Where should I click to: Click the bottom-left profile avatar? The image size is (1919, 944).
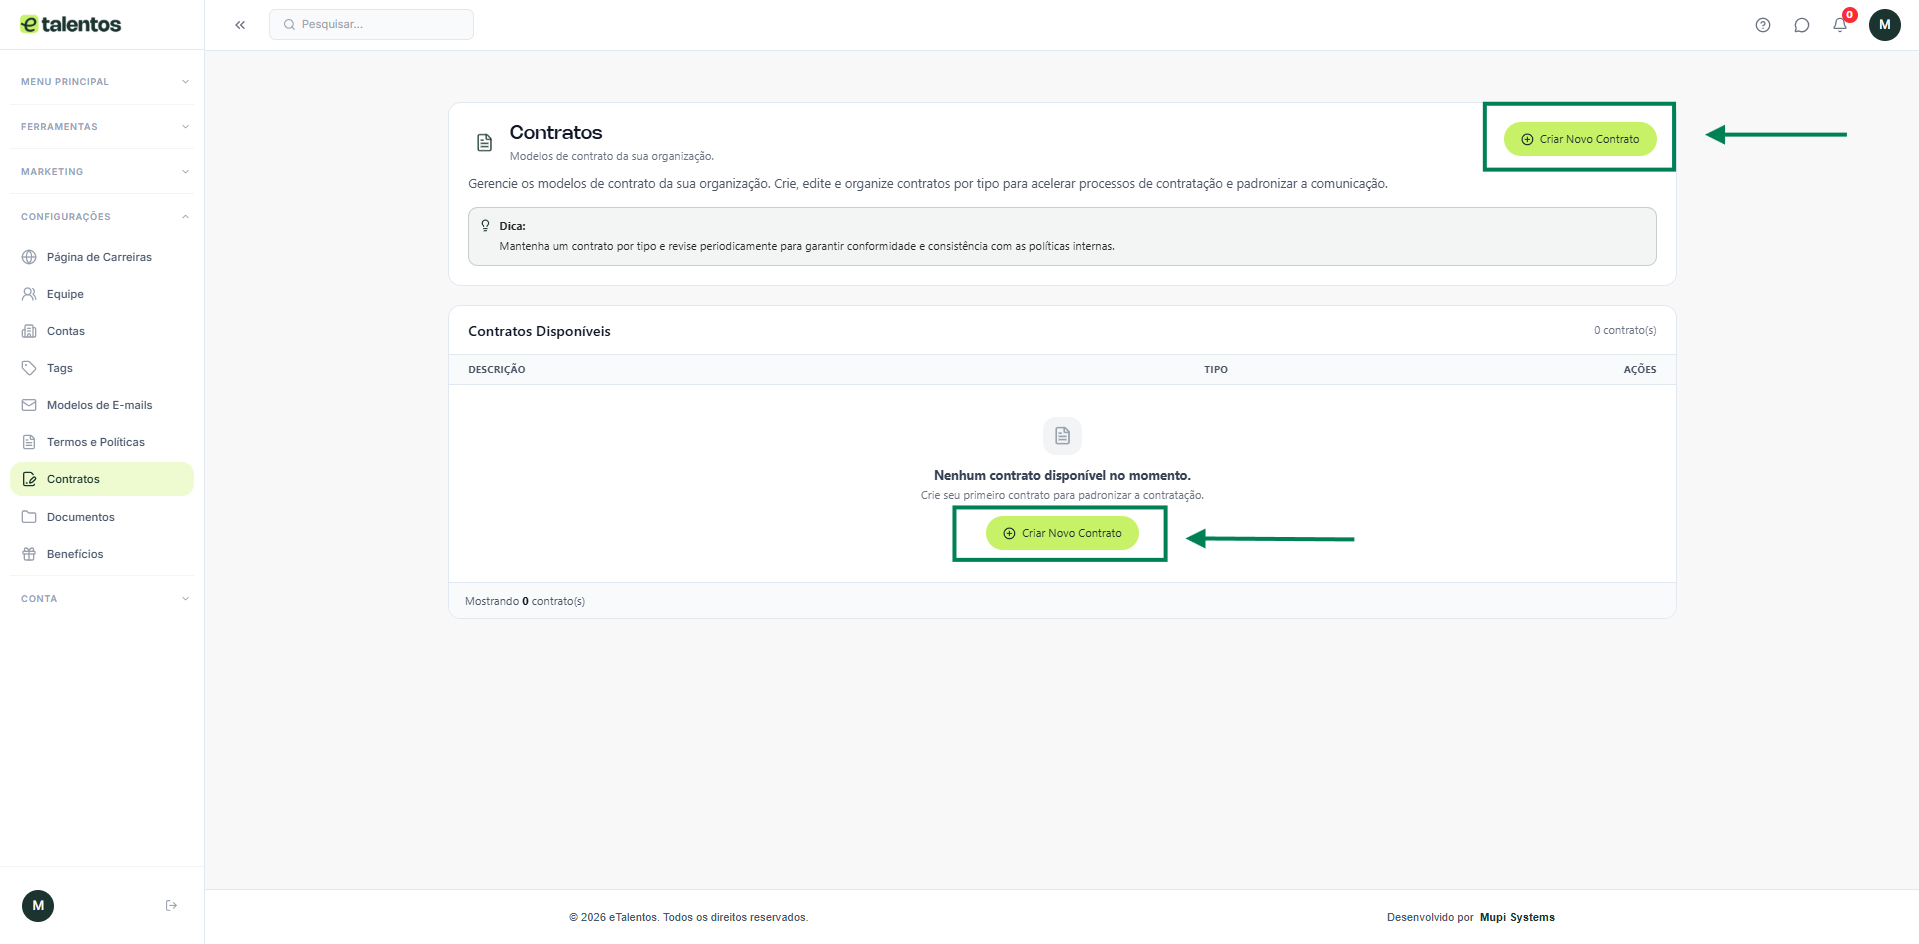[38, 906]
